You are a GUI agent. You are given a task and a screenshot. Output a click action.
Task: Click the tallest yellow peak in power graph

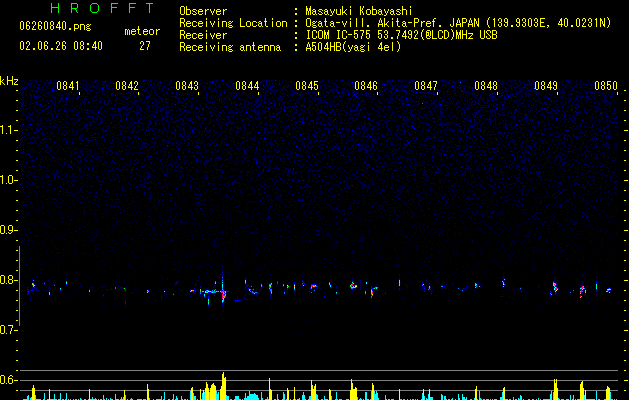[x=223, y=386]
